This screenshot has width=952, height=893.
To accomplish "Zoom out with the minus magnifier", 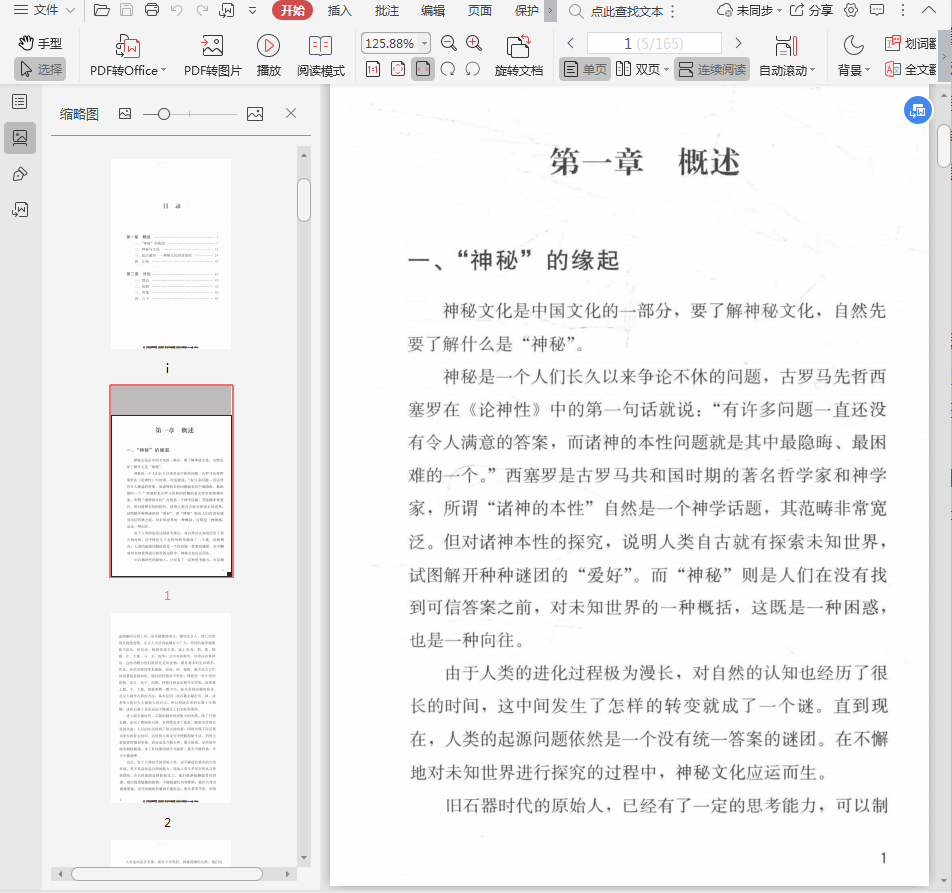I will tap(449, 43).
